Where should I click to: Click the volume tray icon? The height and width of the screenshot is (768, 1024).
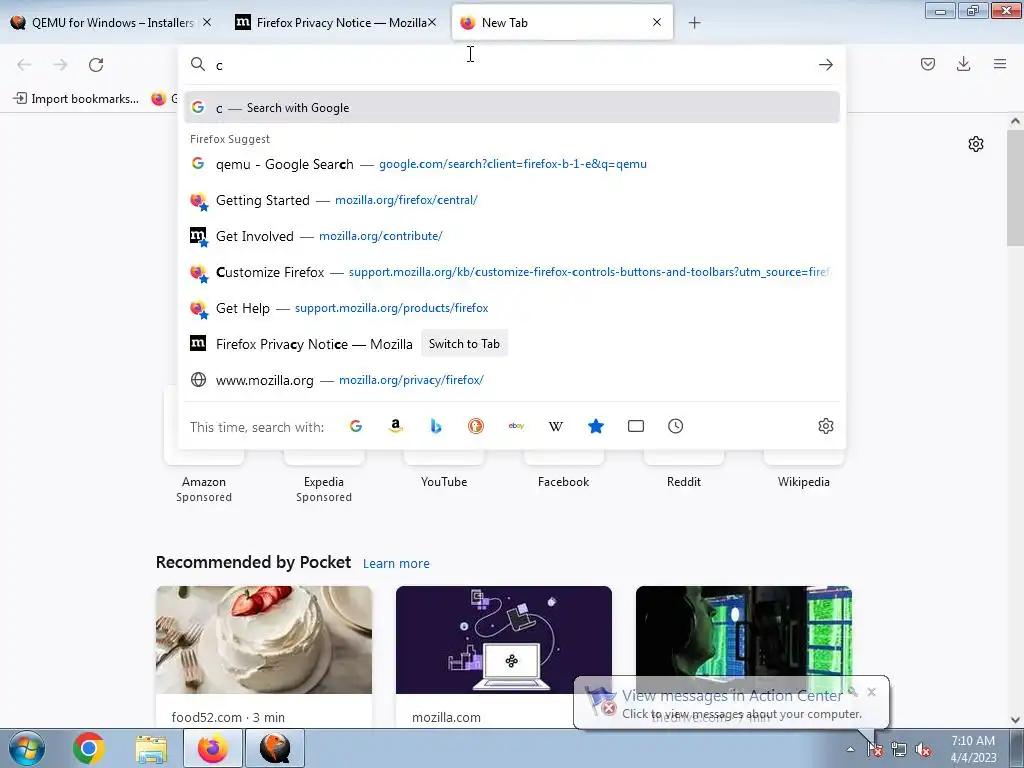923,750
